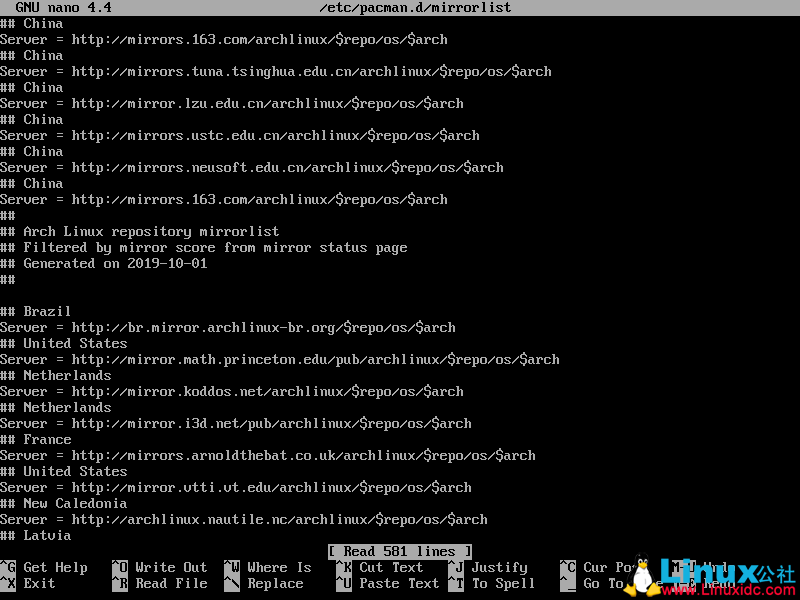Click the '## New Caledonia' comment line
This screenshot has height=600, width=800.
click(63, 504)
